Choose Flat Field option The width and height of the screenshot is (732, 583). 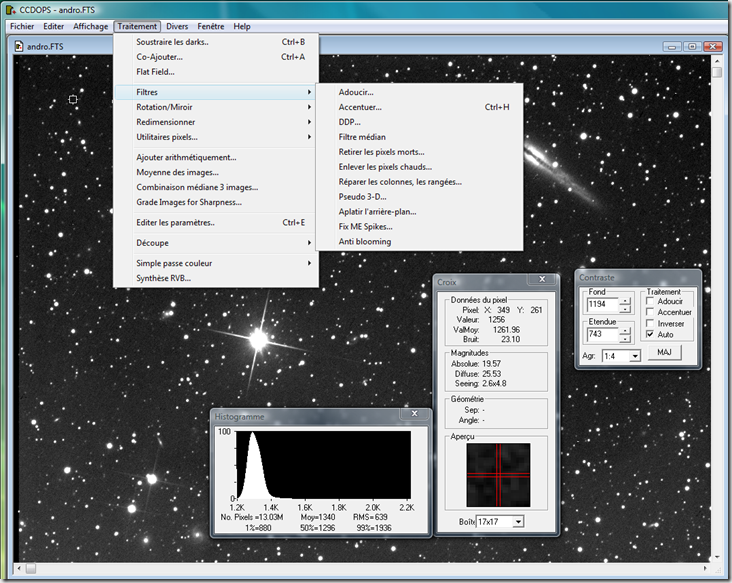click(x=217, y=72)
